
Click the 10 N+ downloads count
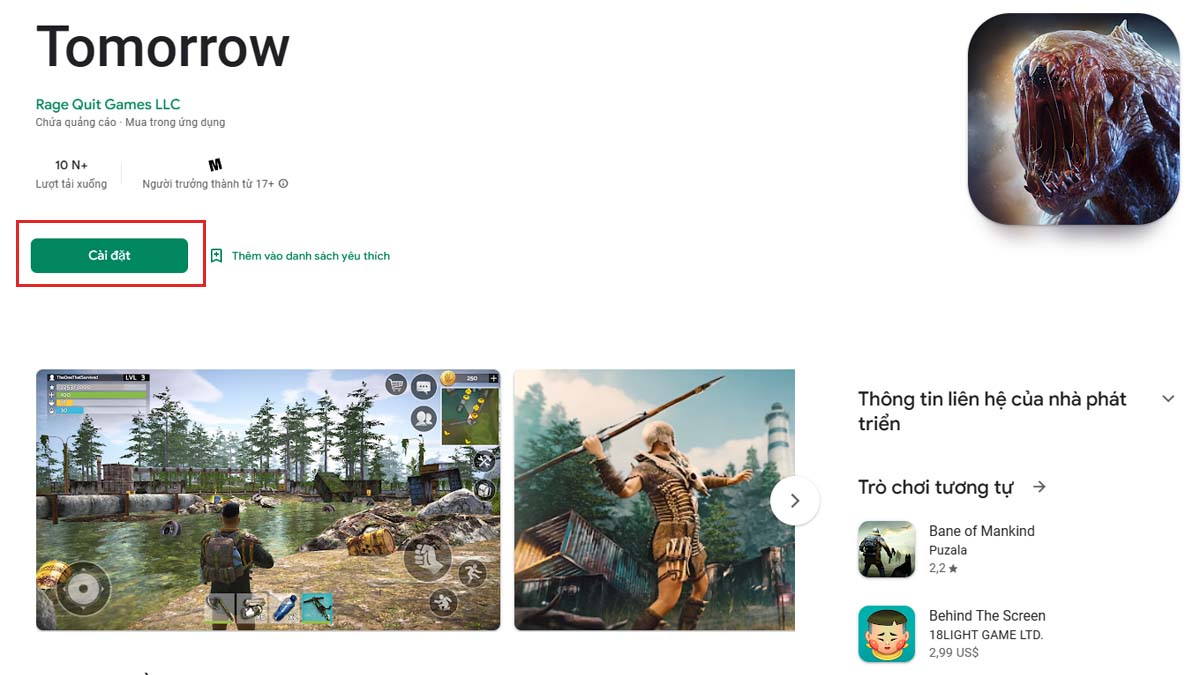[71, 165]
